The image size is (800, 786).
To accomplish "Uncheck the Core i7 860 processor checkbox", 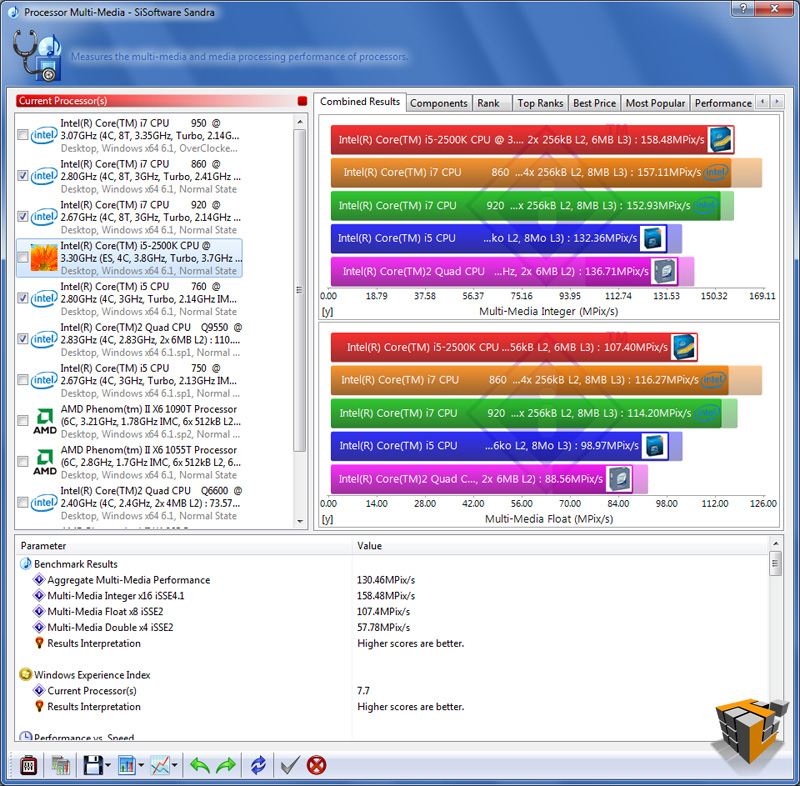I will 22,175.
